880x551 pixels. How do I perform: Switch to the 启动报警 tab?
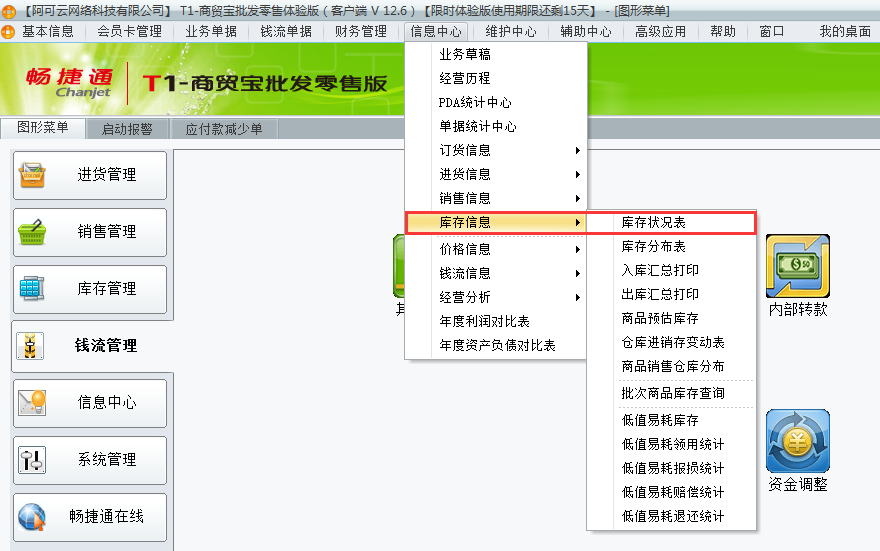(x=127, y=129)
